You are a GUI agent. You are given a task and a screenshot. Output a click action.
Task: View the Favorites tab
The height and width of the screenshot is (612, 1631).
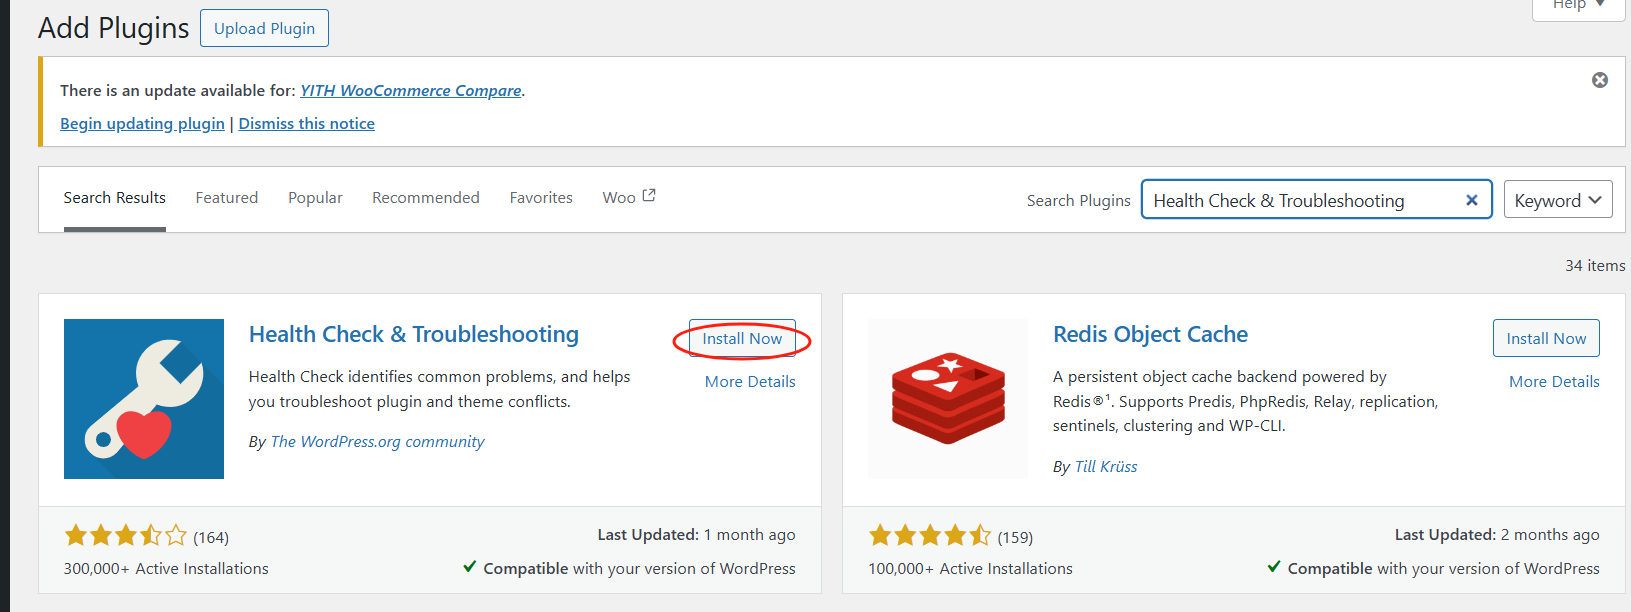[x=541, y=198]
